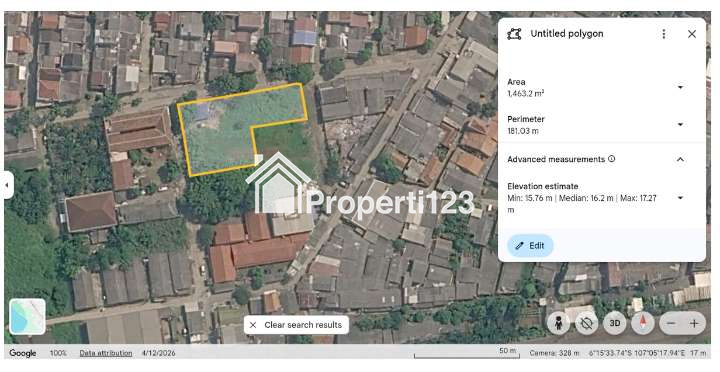The image size is (720, 372).
Task: Click the rotation-off view icon
Action: [x=586, y=323]
